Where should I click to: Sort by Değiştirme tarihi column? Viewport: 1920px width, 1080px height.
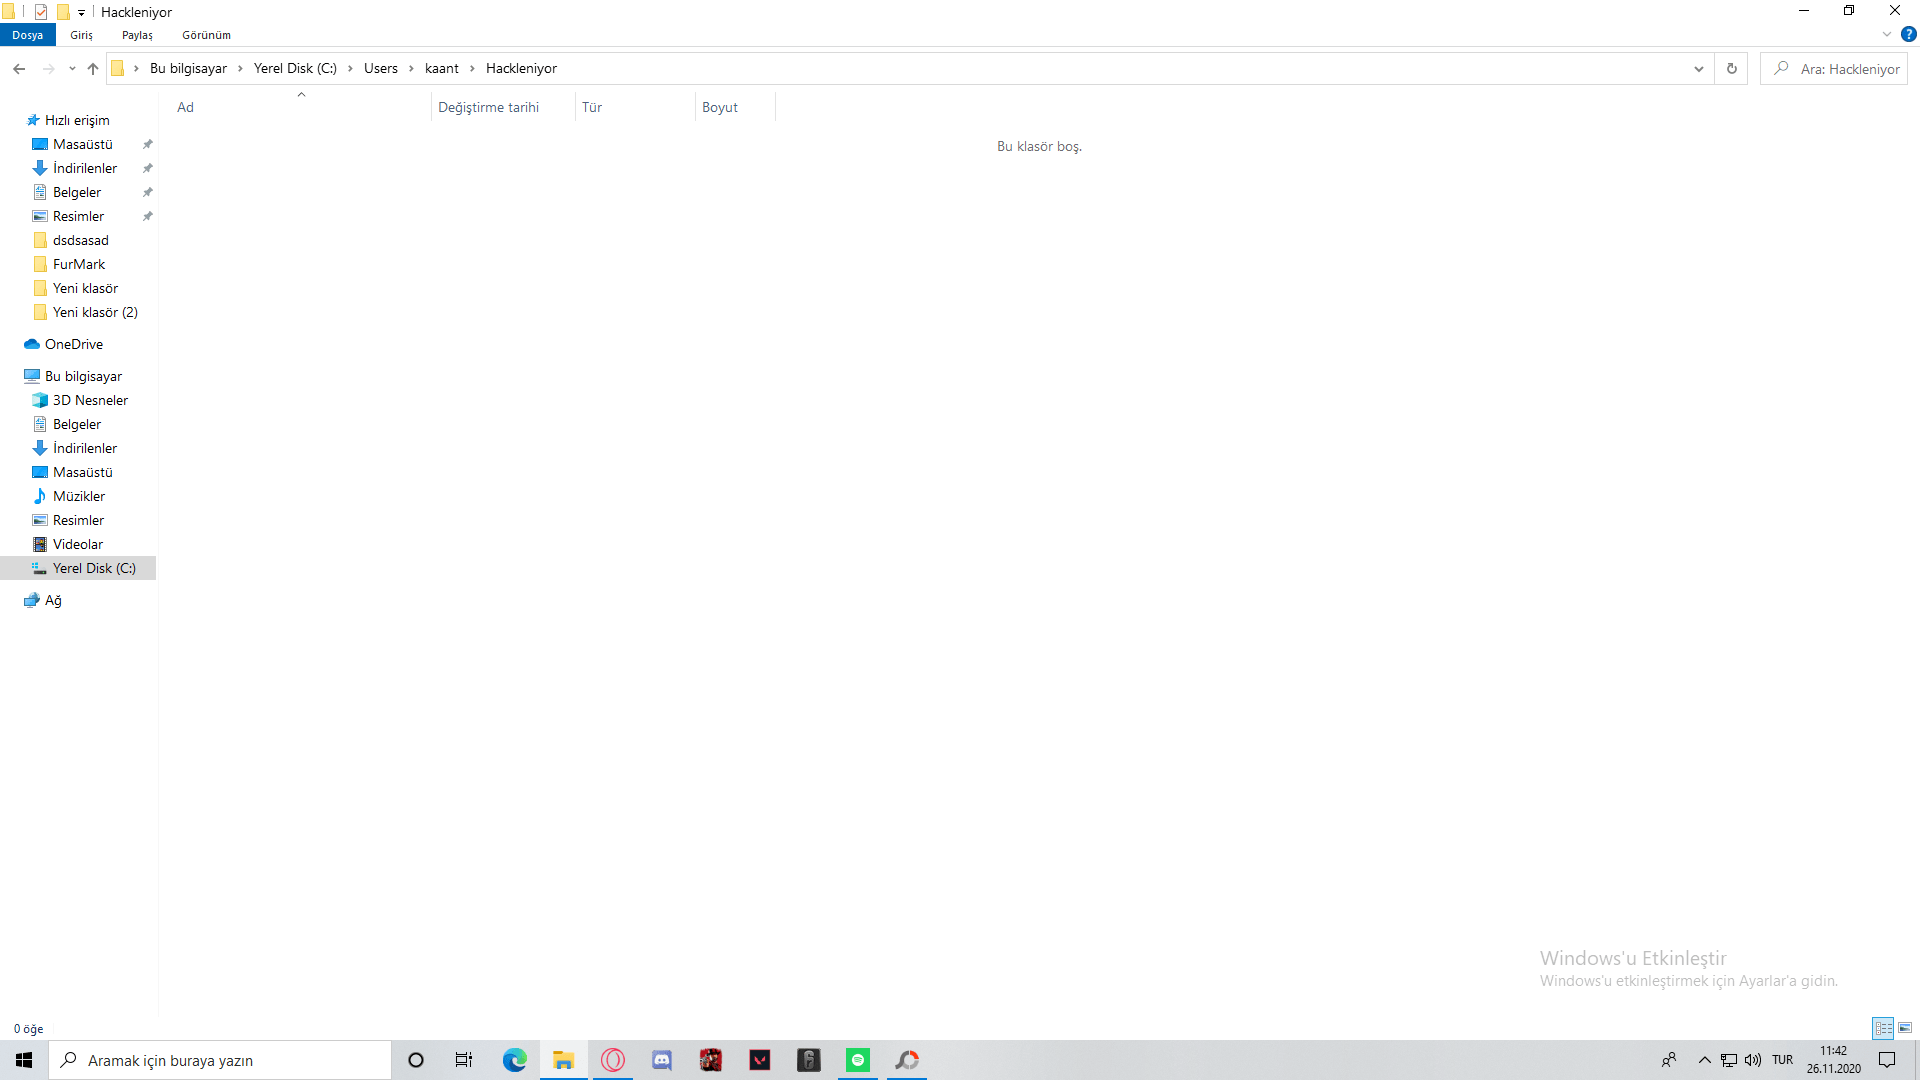(x=488, y=107)
